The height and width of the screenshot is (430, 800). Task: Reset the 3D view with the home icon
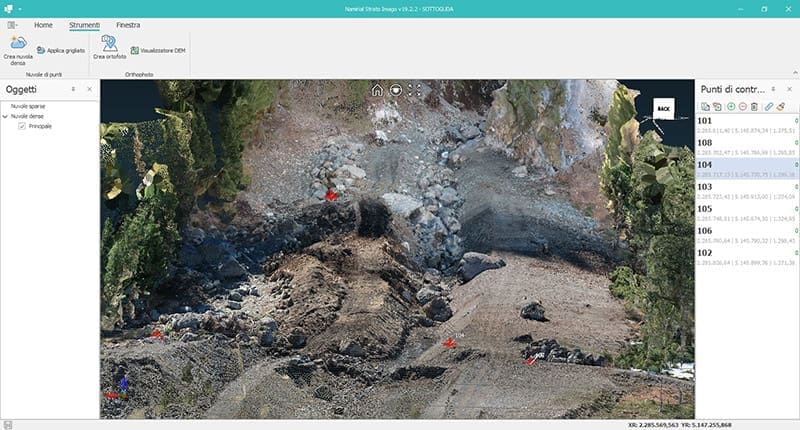[x=377, y=90]
